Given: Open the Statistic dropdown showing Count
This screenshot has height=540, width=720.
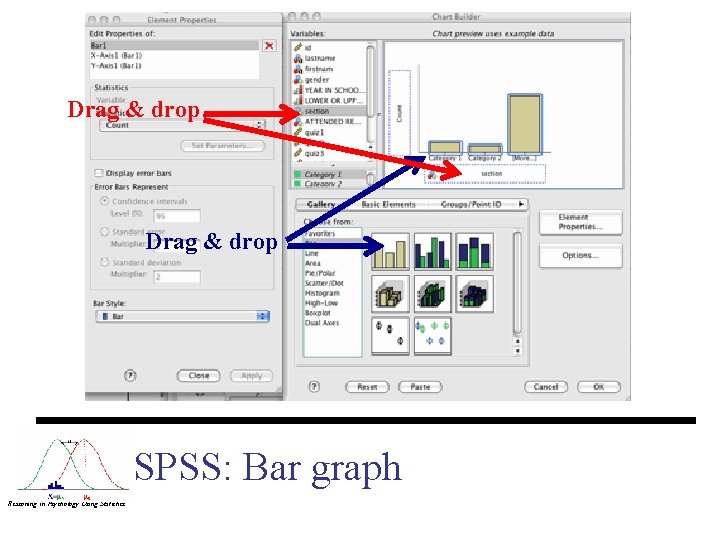Looking at the screenshot, I should tap(182, 125).
